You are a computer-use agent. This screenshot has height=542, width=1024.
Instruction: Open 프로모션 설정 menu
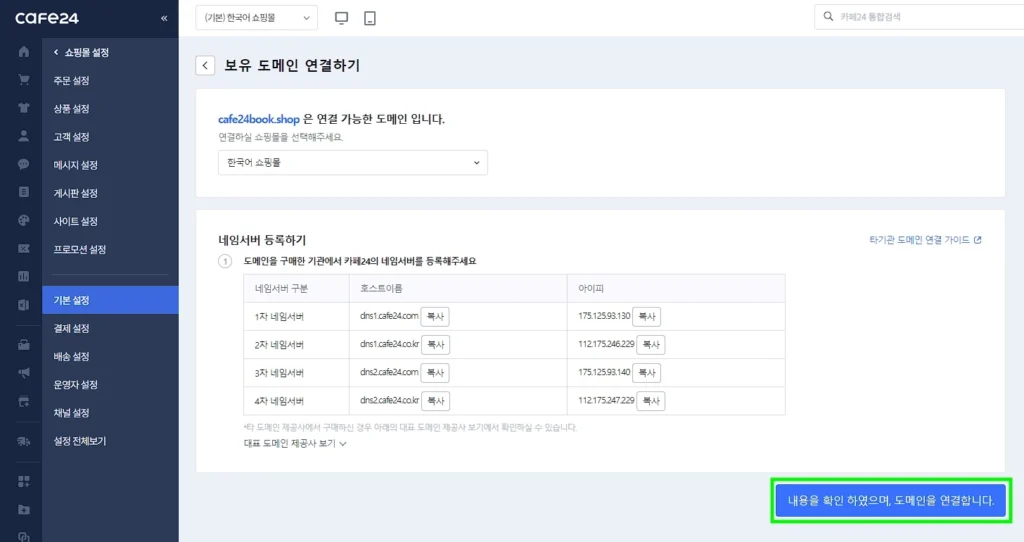pyautogui.click(x=80, y=249)
